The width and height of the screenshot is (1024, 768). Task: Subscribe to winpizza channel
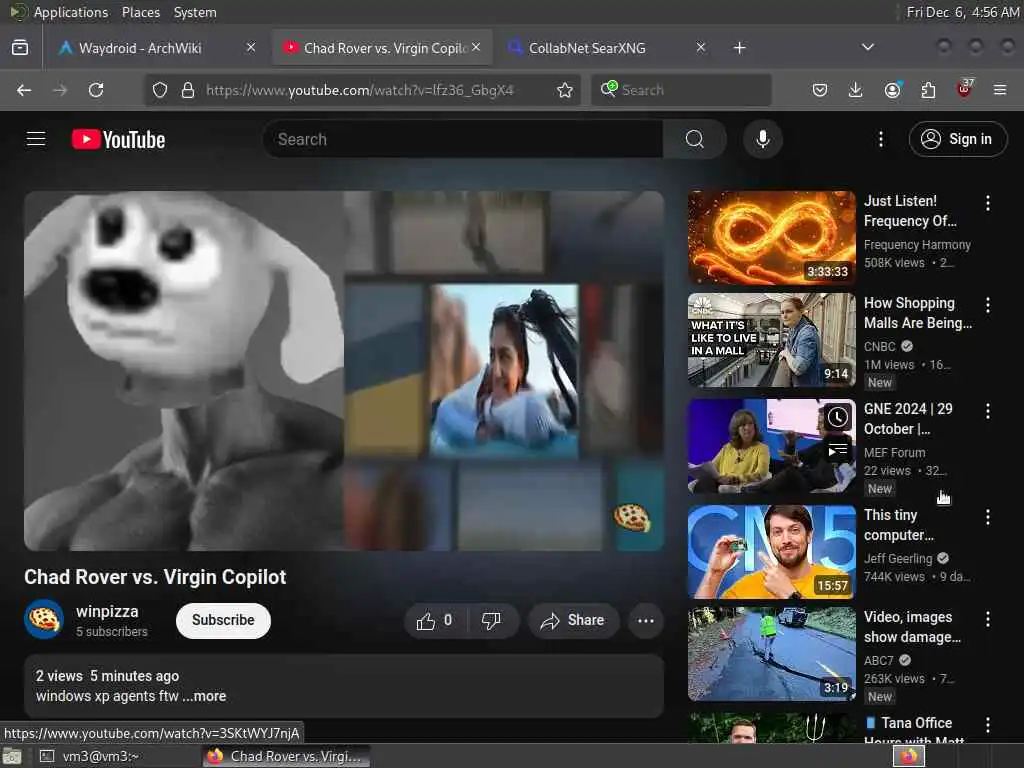pyautogui.click(x=223, y=620)
